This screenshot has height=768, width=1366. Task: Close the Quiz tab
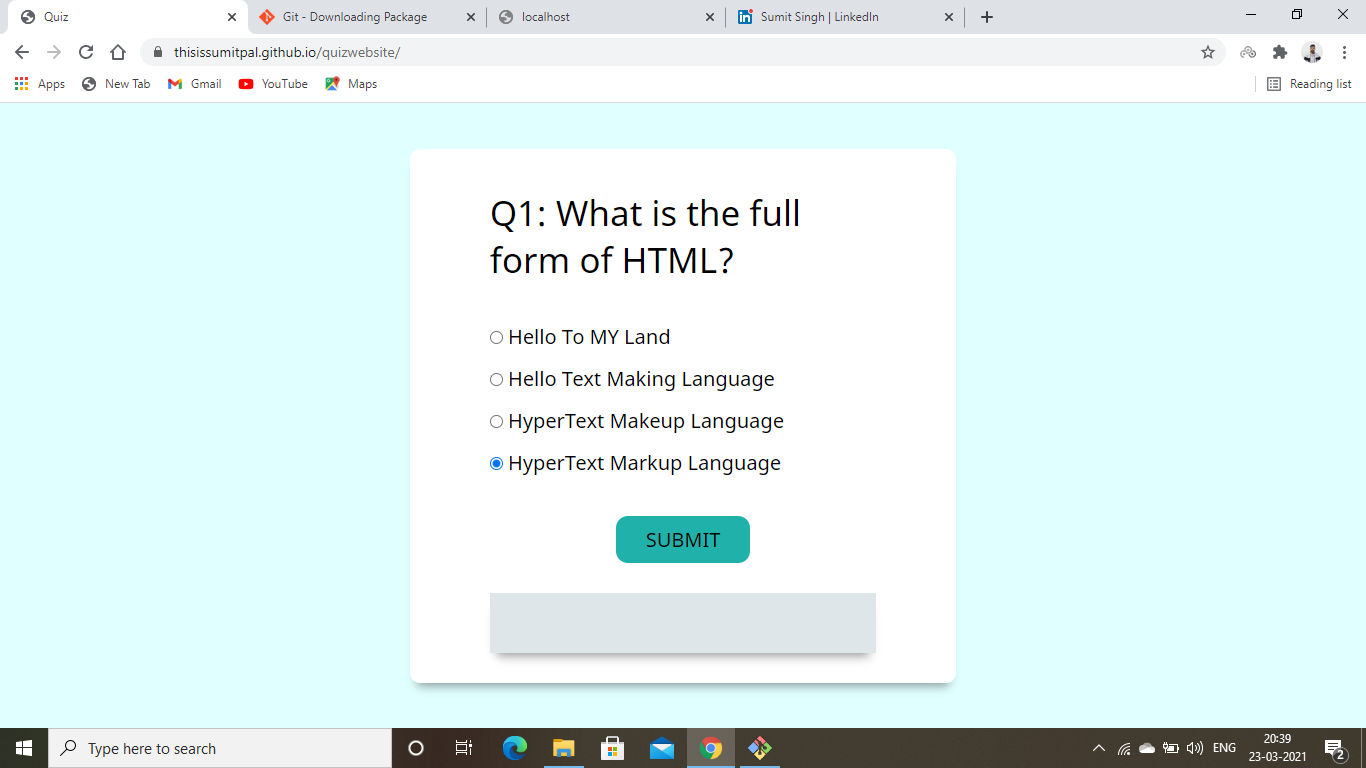(232, 17)
